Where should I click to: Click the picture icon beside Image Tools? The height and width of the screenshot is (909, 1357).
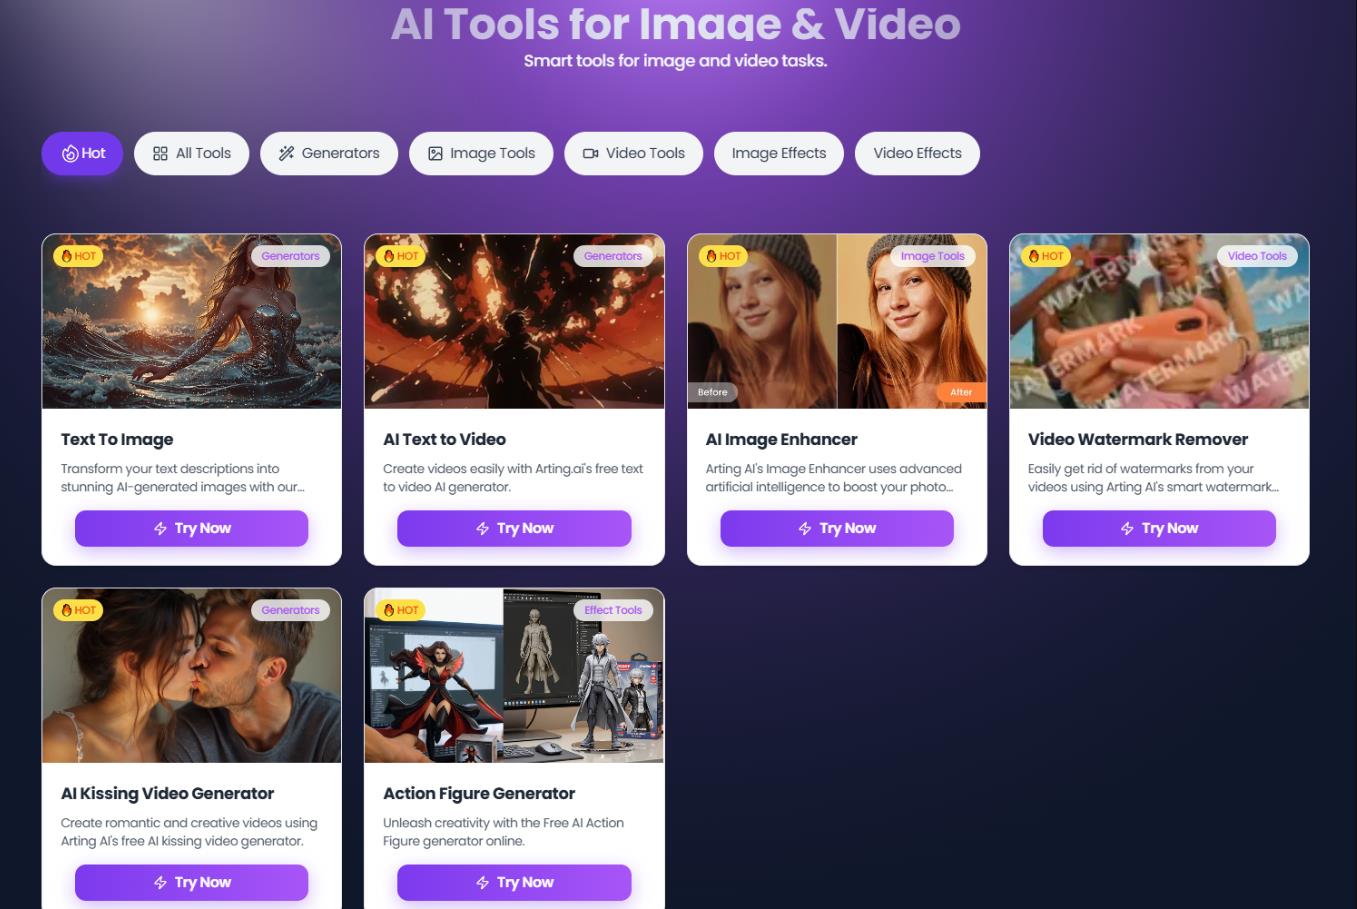[x=435, y=153]
